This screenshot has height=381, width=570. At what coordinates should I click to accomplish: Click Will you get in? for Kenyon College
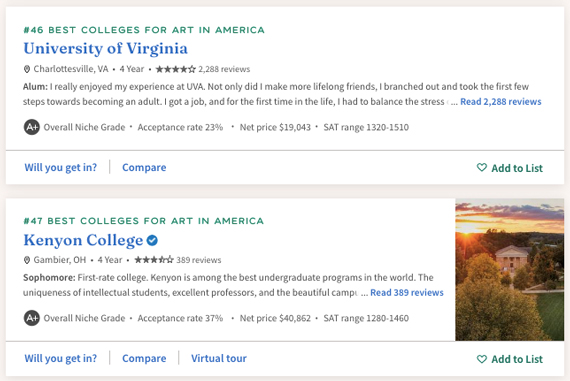pyautogui.click(x=61, y=358)
